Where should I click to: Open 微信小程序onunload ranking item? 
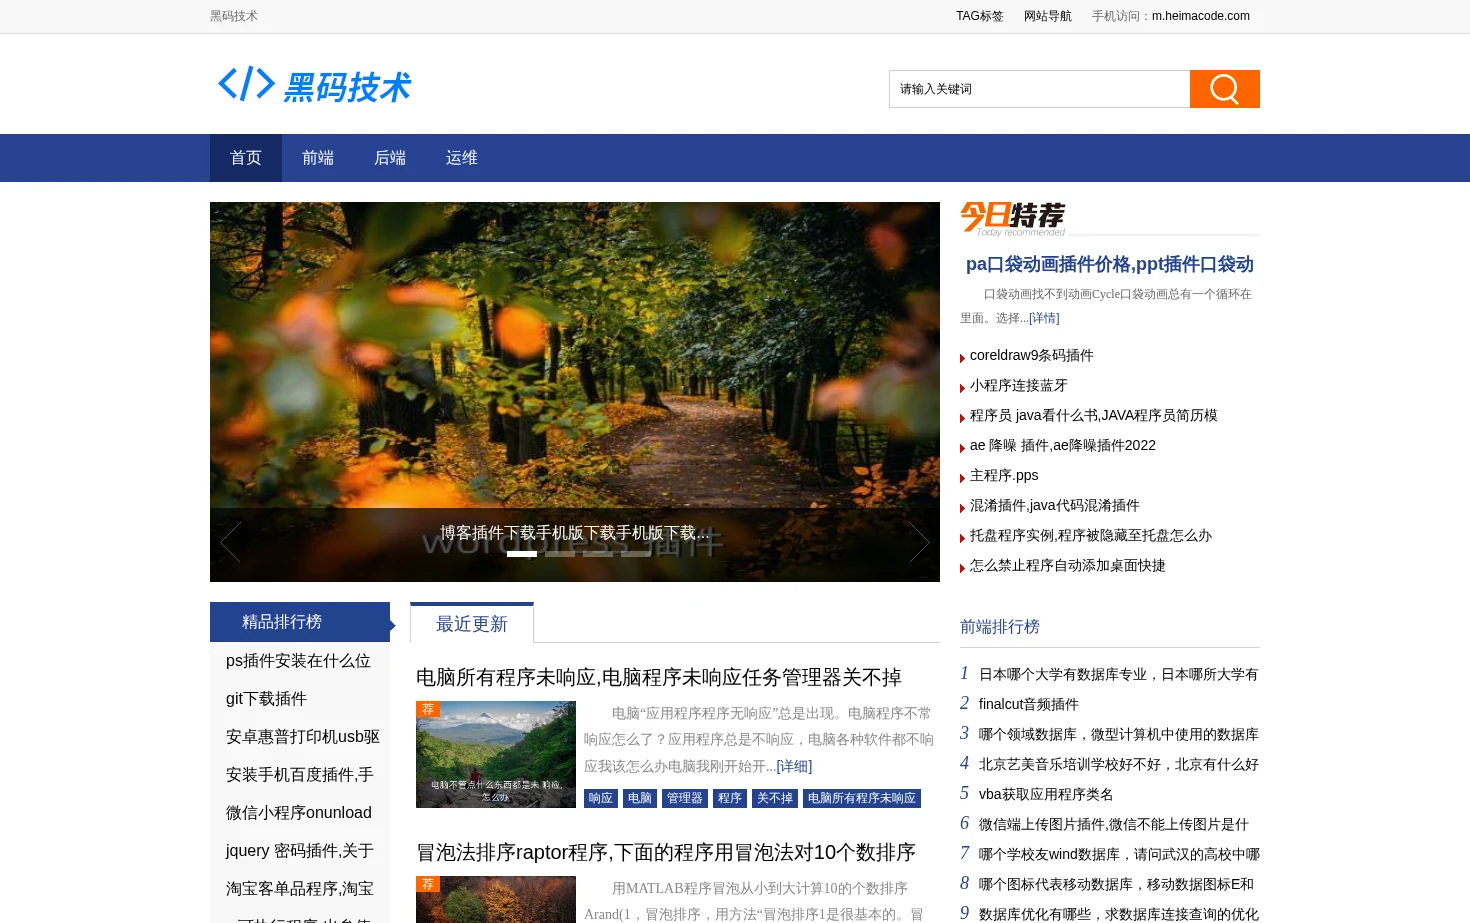pyautogui.click(x=299, y=813)
